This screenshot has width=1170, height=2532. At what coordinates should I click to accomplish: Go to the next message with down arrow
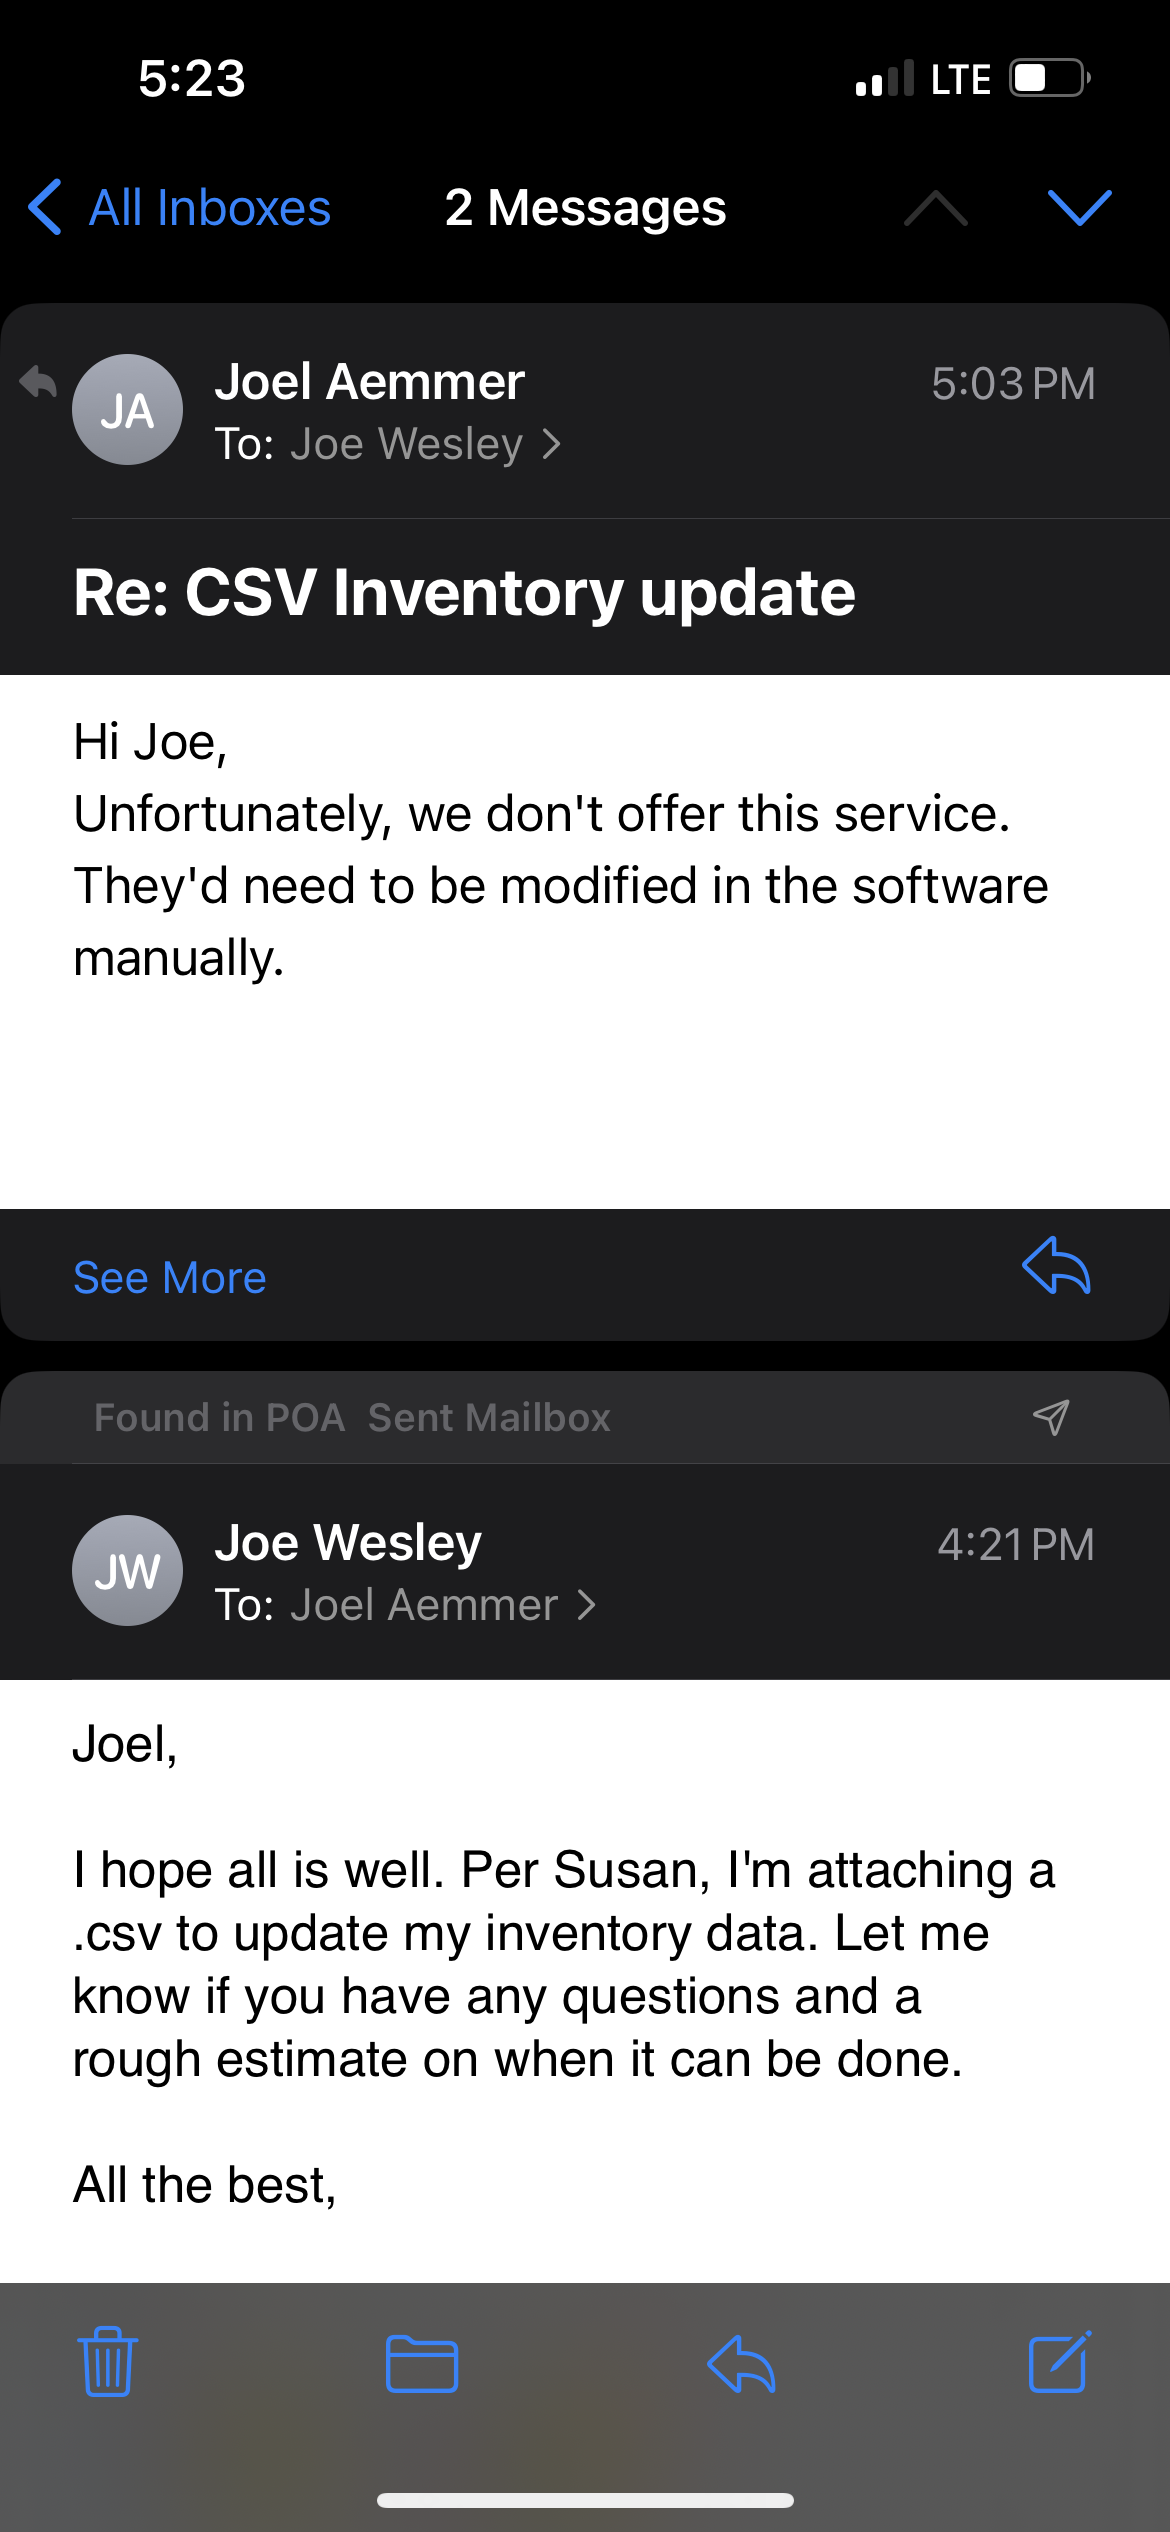[1079, 208]
